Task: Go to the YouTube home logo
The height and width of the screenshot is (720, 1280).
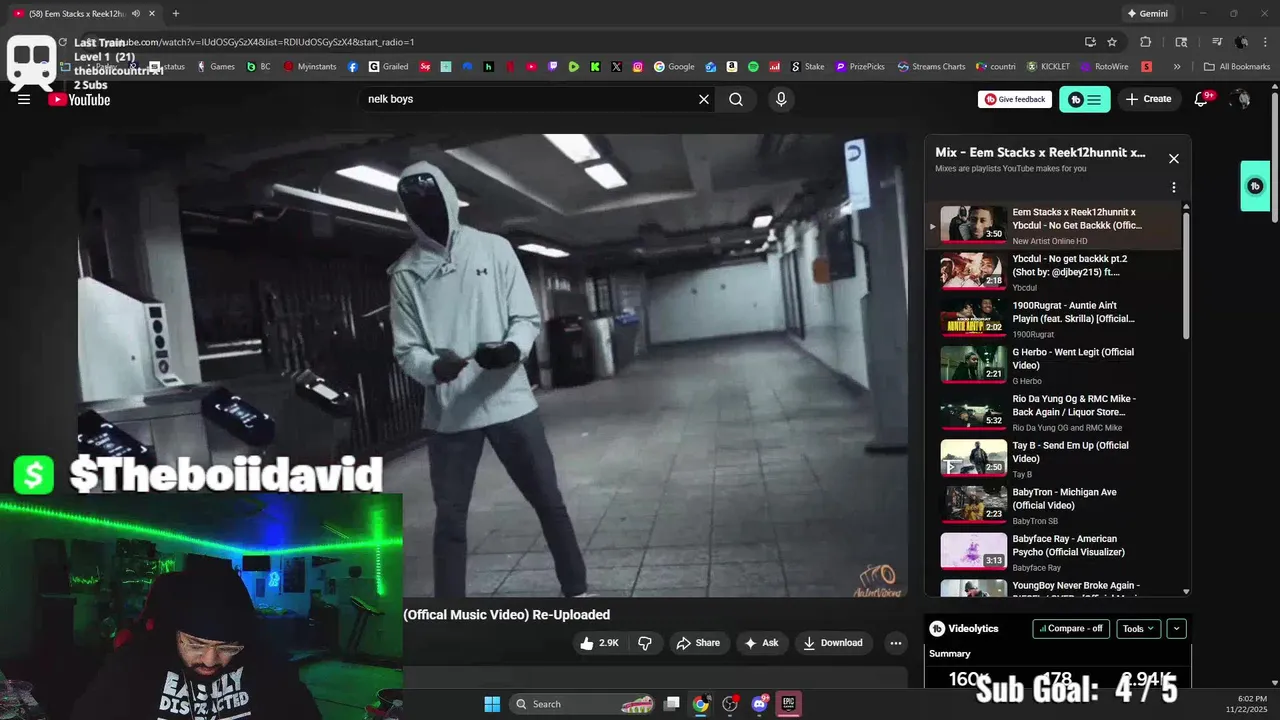Action: [x=79, y=99]
